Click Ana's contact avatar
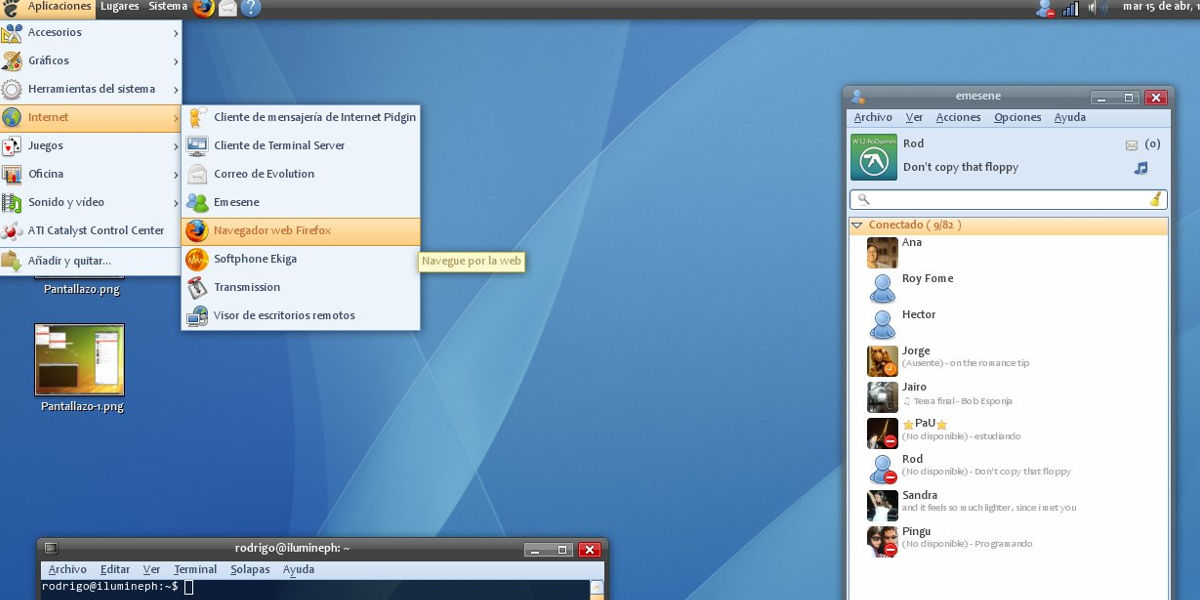The image size is (1200, 600). point(882,252)
